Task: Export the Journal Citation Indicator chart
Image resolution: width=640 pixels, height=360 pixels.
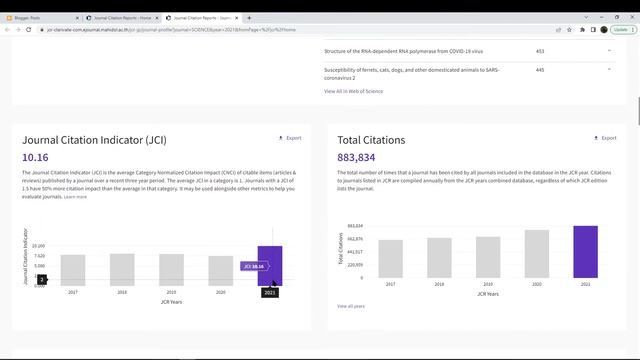Action: pyautogui.click(x=290, y=138)
